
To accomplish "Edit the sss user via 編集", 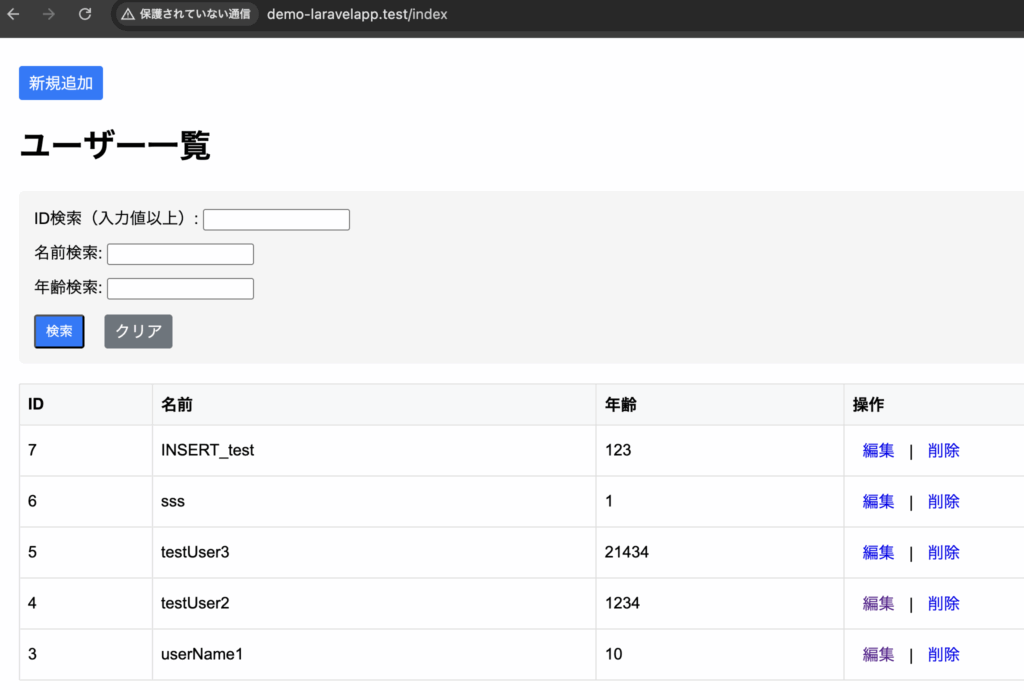I will pos(878,502).
